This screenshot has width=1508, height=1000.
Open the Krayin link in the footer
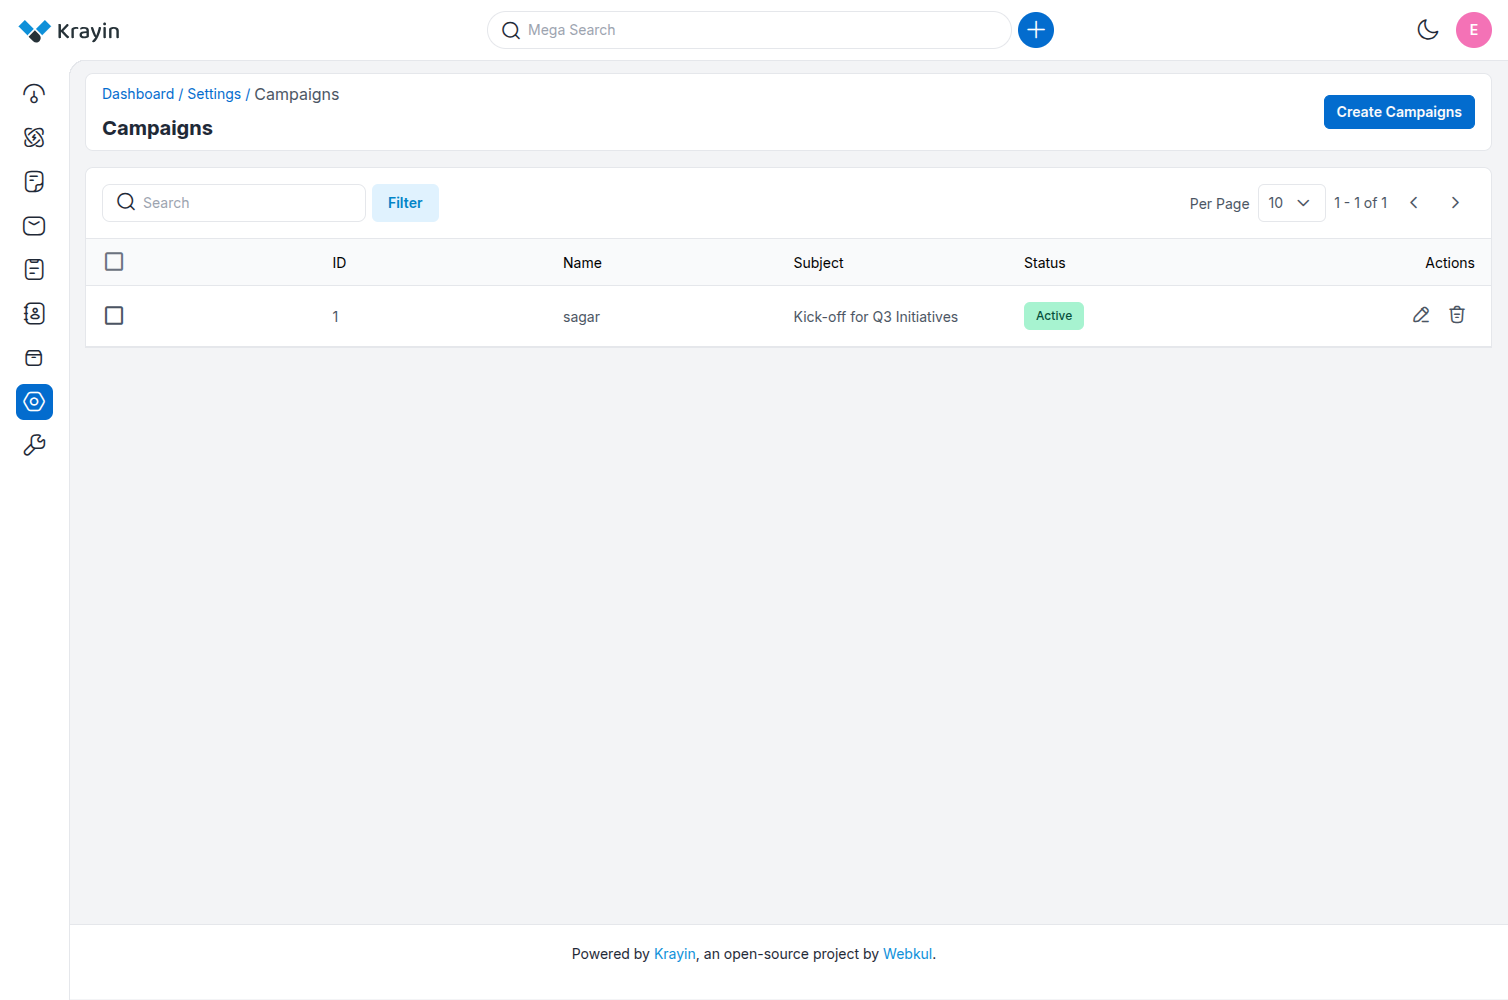674,954
